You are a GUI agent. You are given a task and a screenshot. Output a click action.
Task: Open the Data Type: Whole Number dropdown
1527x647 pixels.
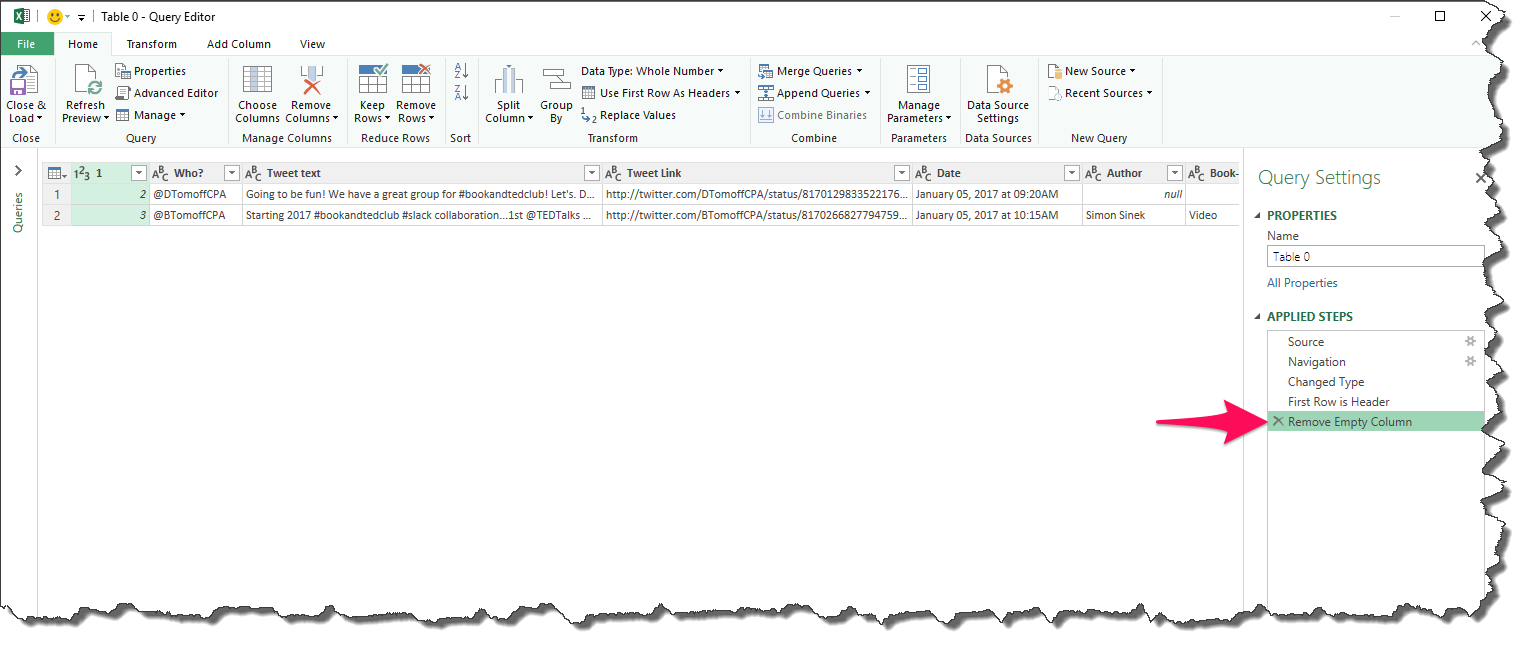click(648, 70)
